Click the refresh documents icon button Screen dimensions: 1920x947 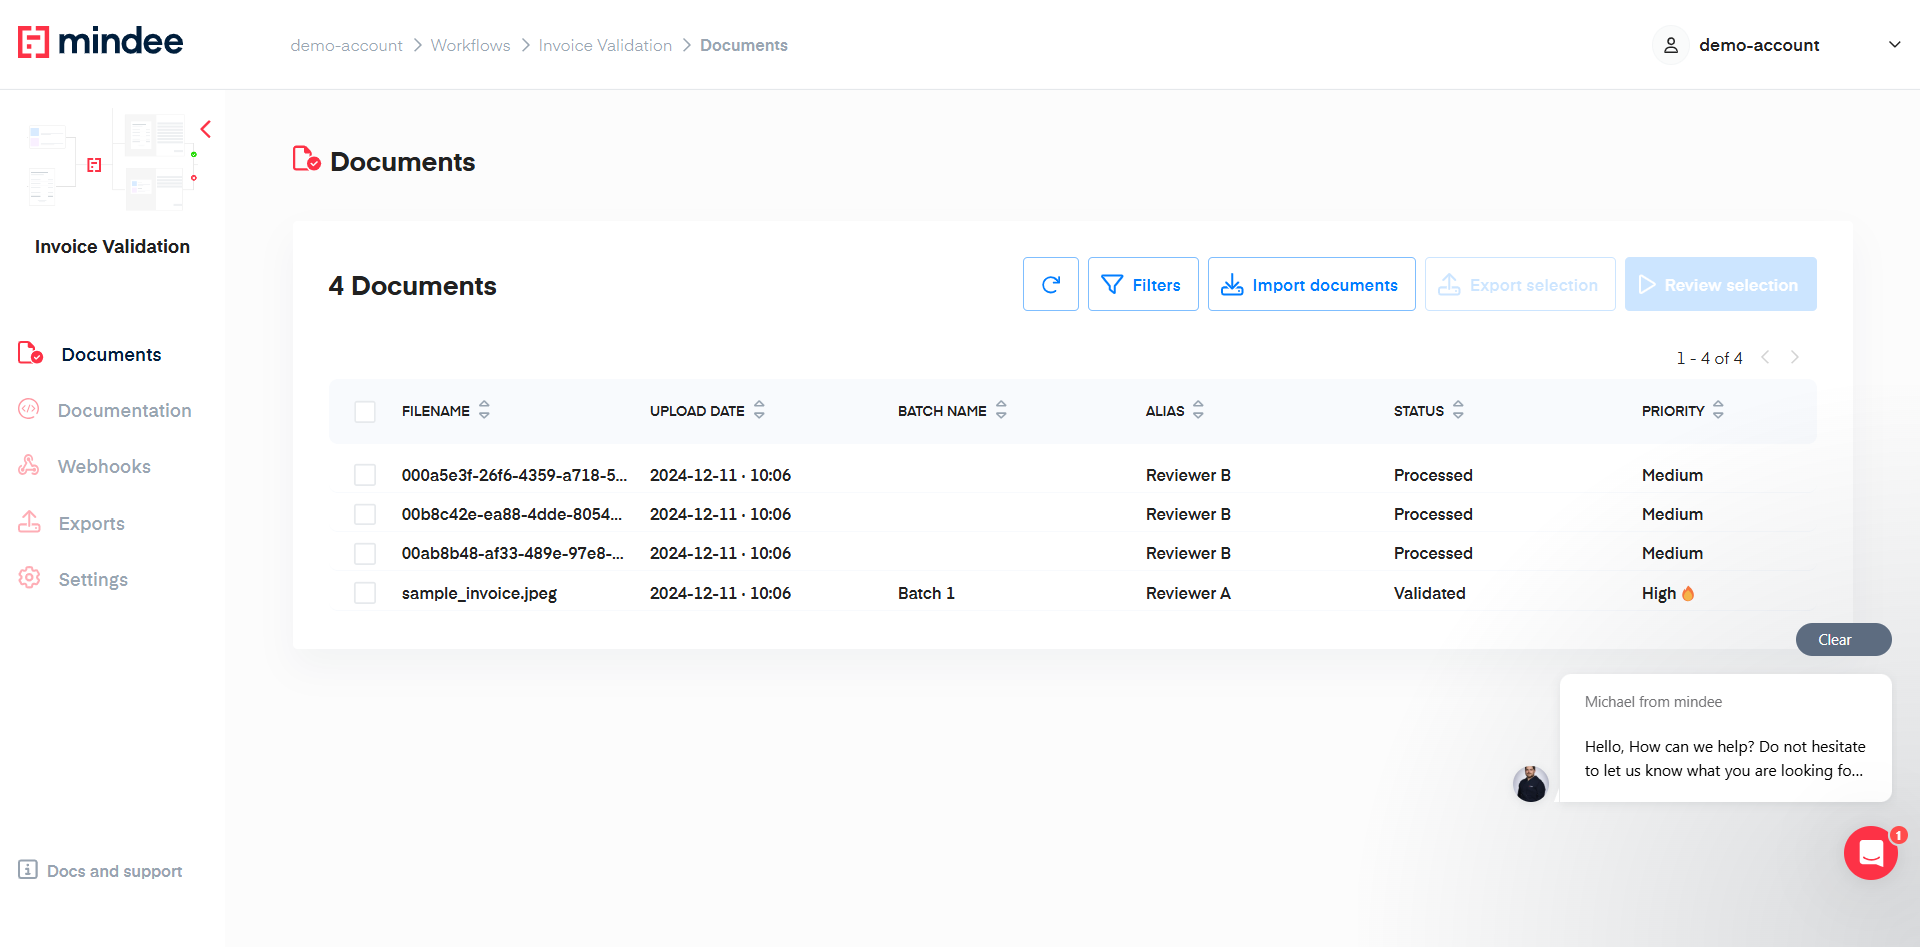tap(1050, 285)
